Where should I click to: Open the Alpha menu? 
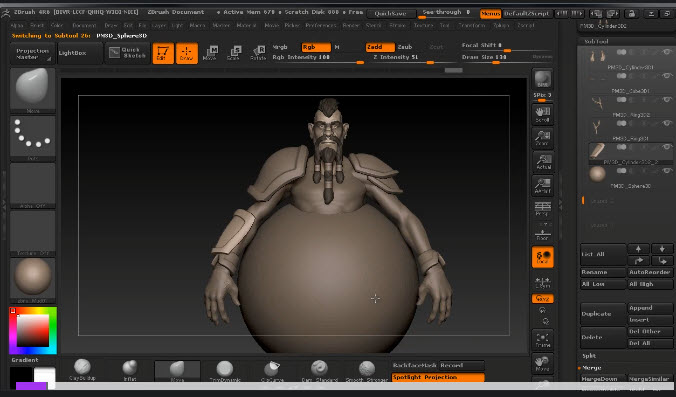click(x=17, y=25)
